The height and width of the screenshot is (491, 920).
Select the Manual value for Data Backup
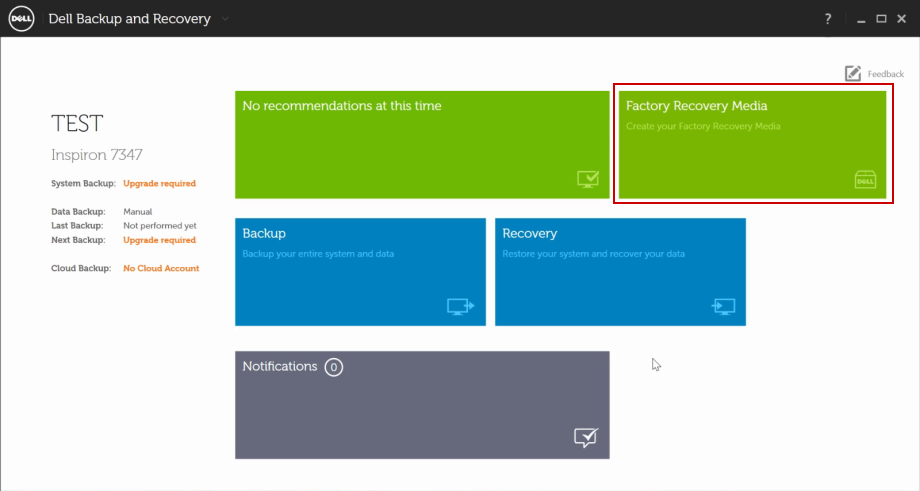coord(137,212)
